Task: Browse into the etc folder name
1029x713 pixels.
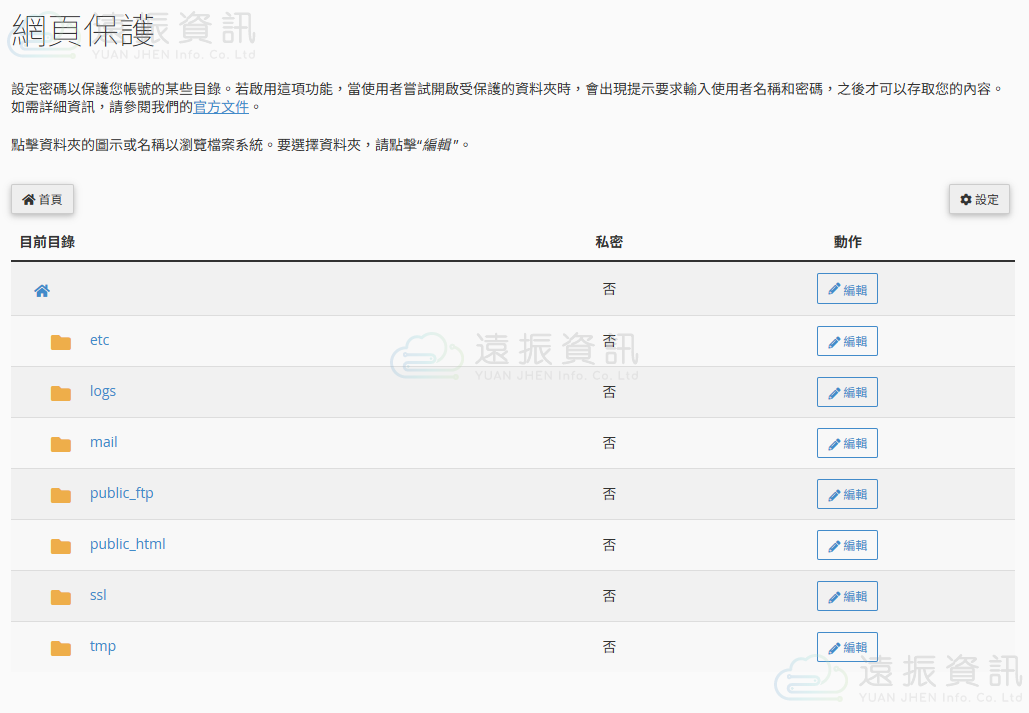Action: 99,340
